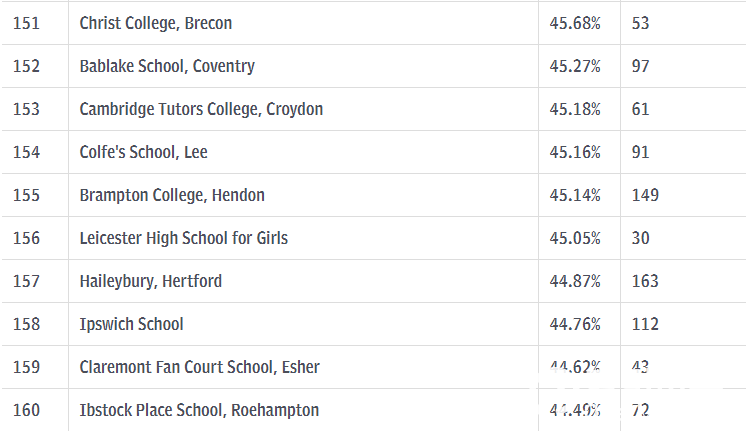Select Haileybury, Hertford school name
This screenshot has height=431, width=746.
(150, 281)
